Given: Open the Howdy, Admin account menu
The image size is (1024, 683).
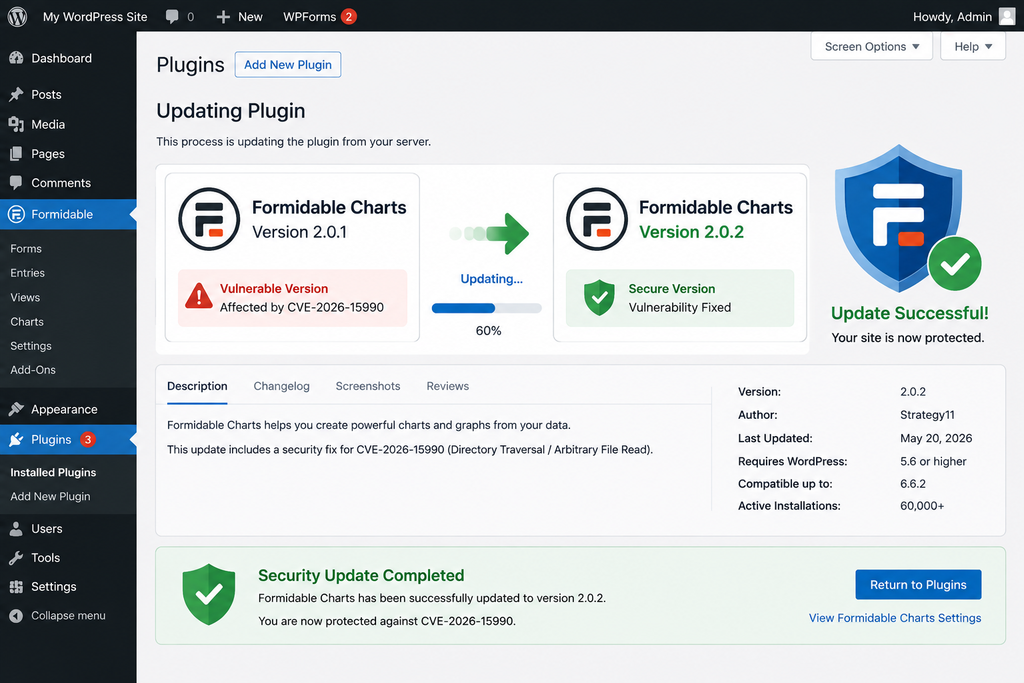Looking at the screenshot, I should click(x=963, y=17).
